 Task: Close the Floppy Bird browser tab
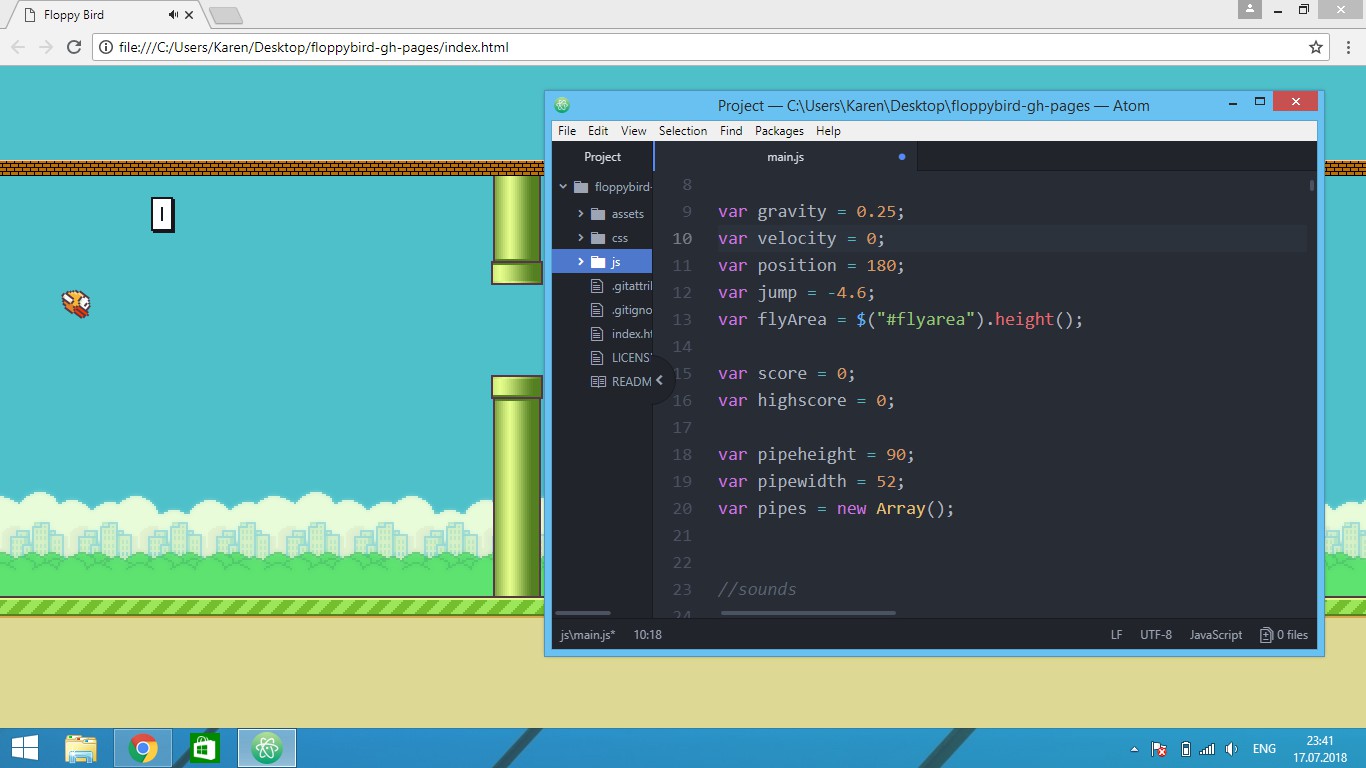pyautogui.click(x=190, y=15)
